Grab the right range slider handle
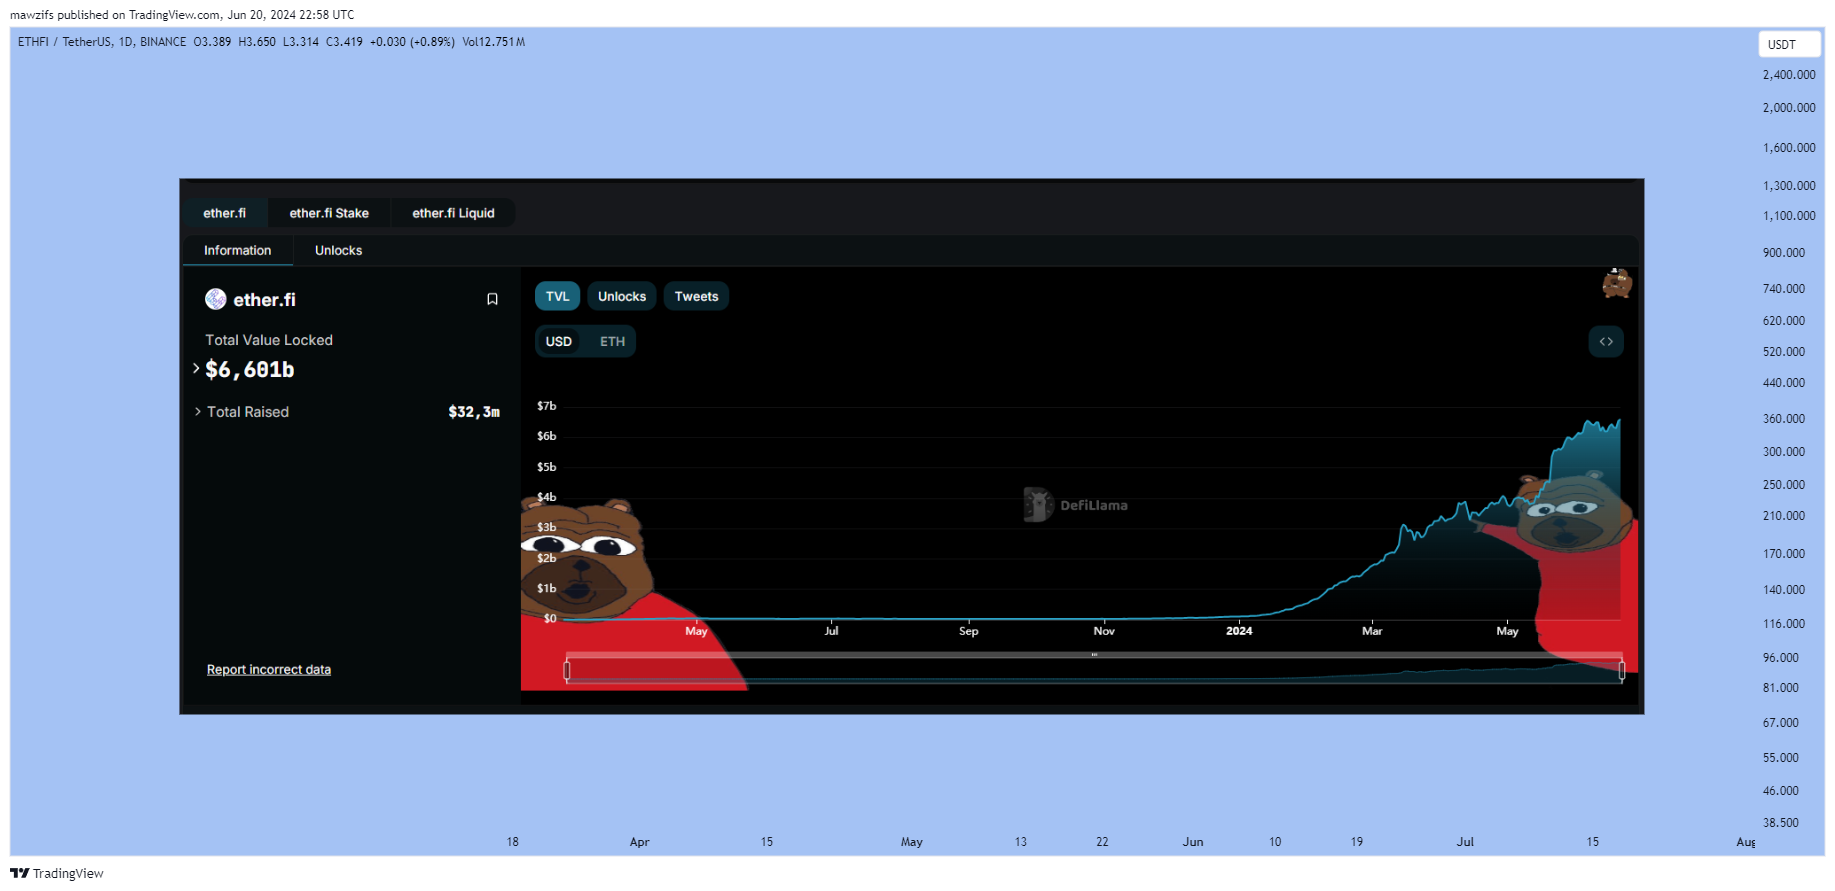The width and height of the screenshot is (1835, 891). coord(1622,671)
